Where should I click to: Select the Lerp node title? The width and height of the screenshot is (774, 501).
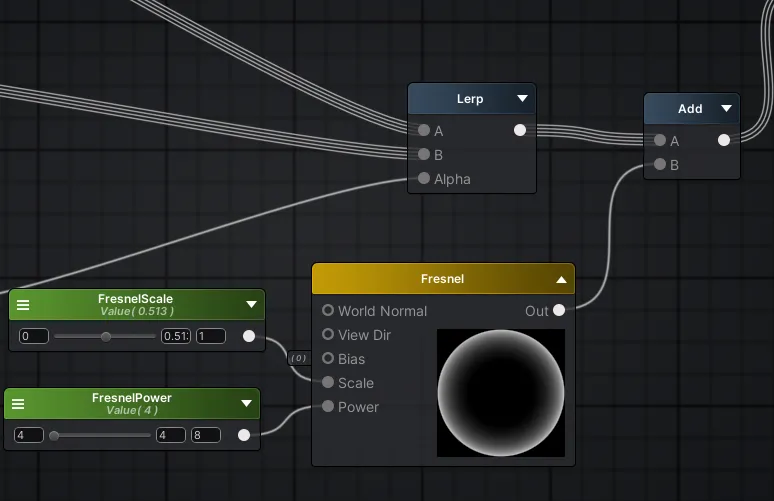pos(470,99)
